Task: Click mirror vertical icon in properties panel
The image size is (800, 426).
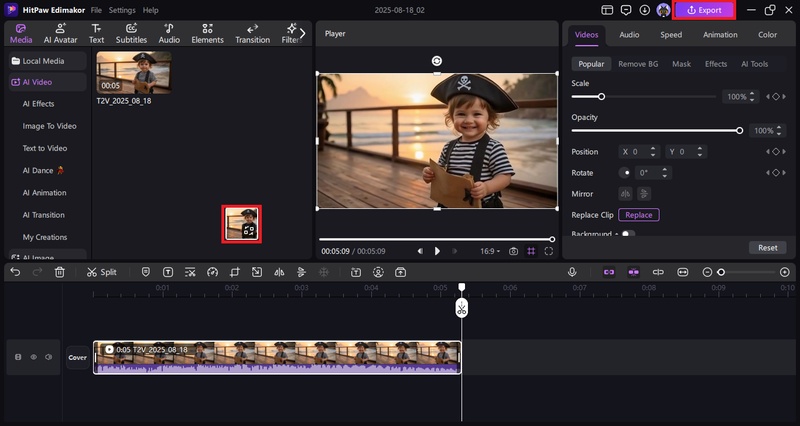Action: [644, 194]
